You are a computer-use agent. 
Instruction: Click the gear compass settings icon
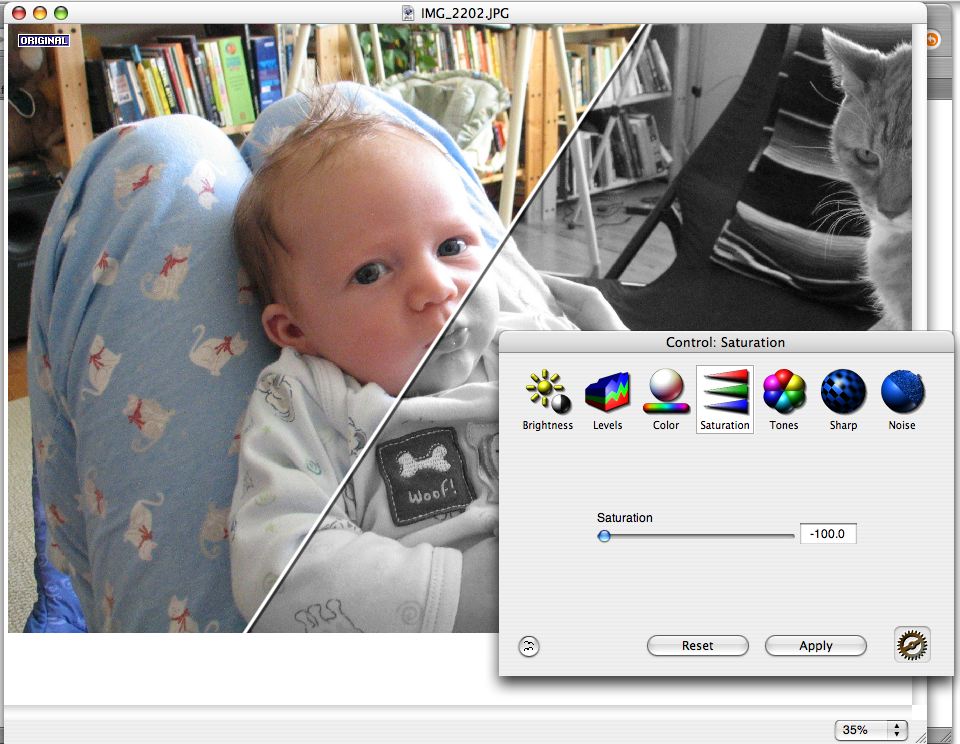pos(912,644)
